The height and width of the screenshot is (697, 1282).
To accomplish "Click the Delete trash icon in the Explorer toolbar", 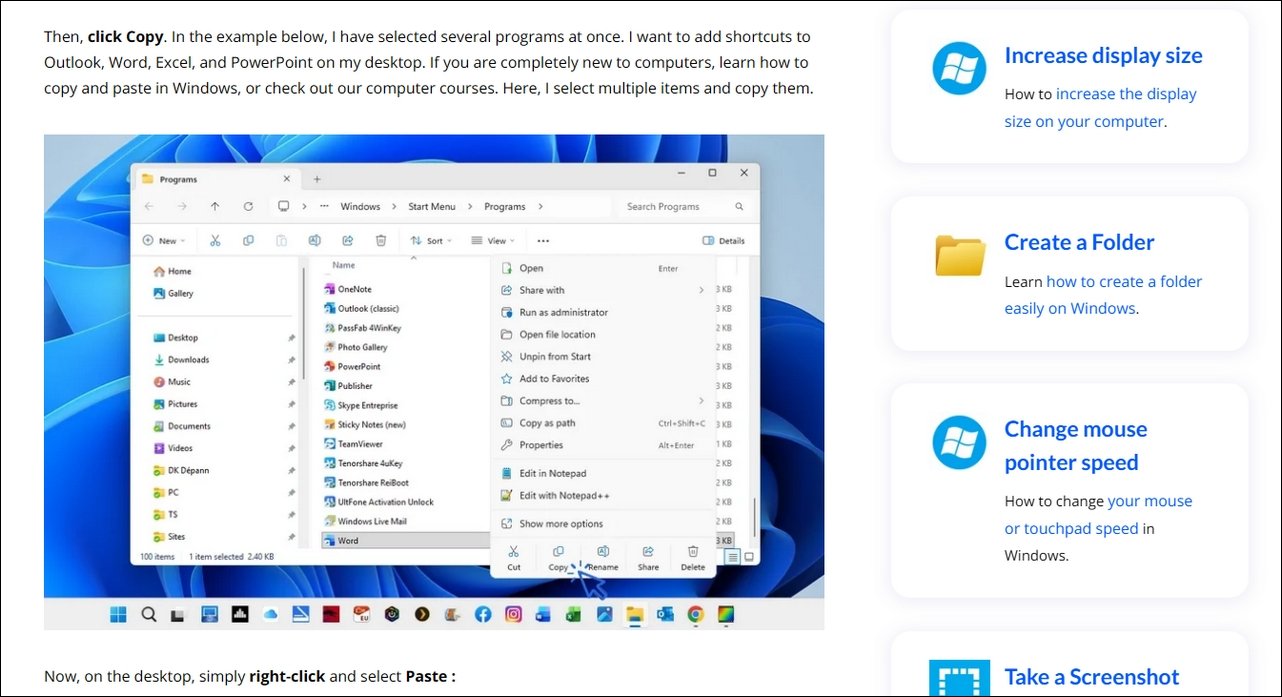I will coord(381,240).
